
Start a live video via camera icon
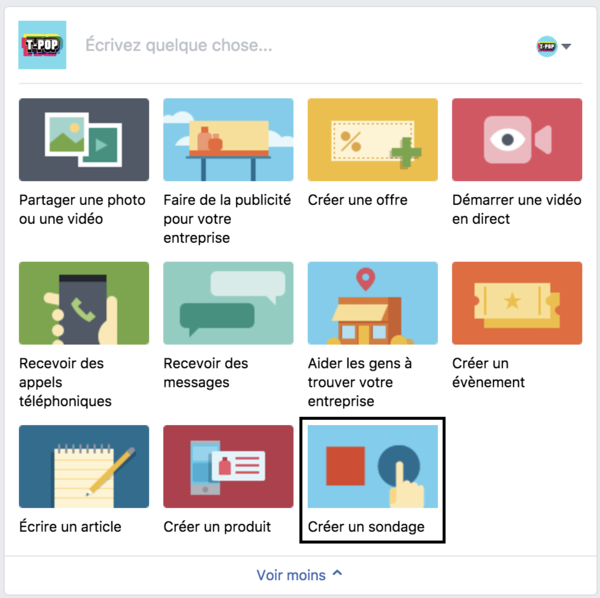point(517,140)
